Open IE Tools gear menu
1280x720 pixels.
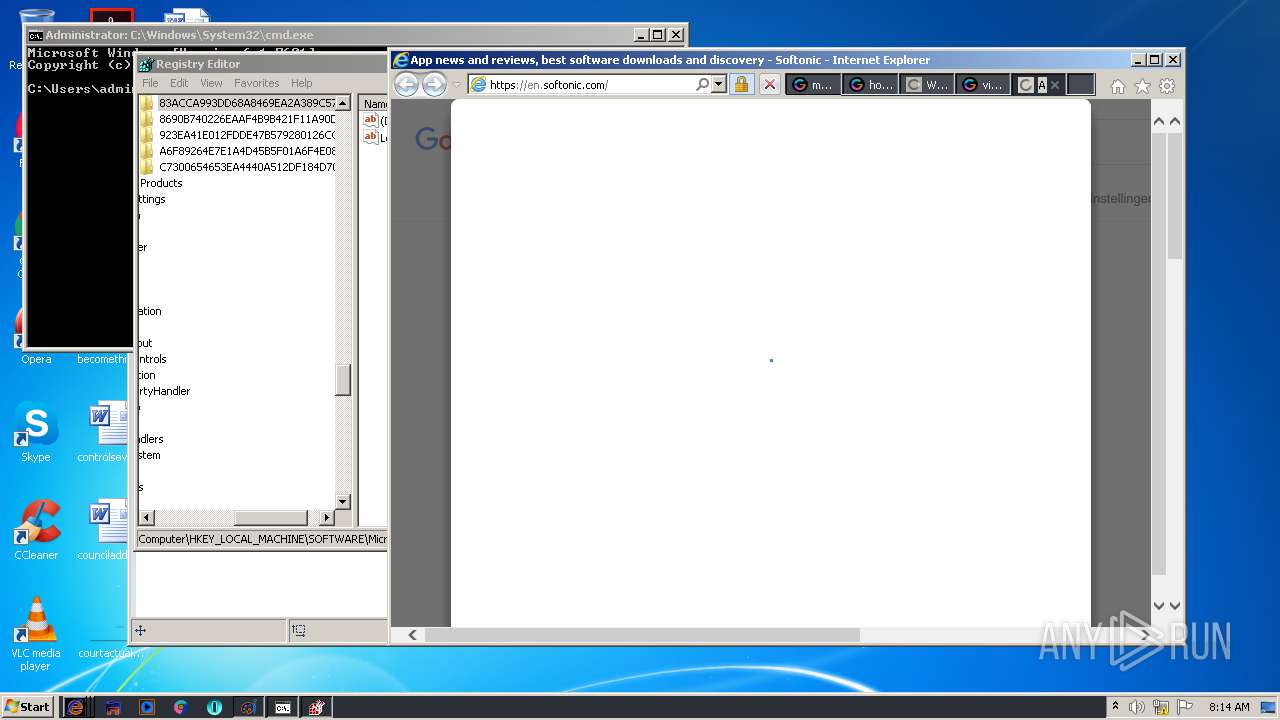click(1166, 86)
